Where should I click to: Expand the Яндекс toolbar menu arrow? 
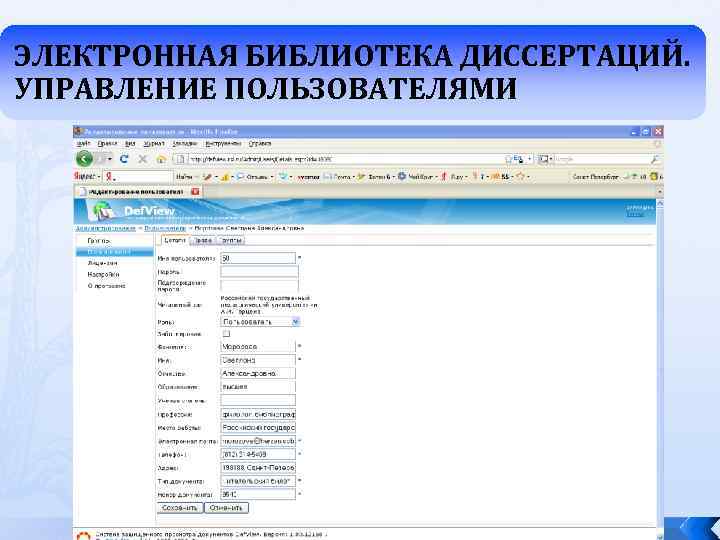click(99, 177)
